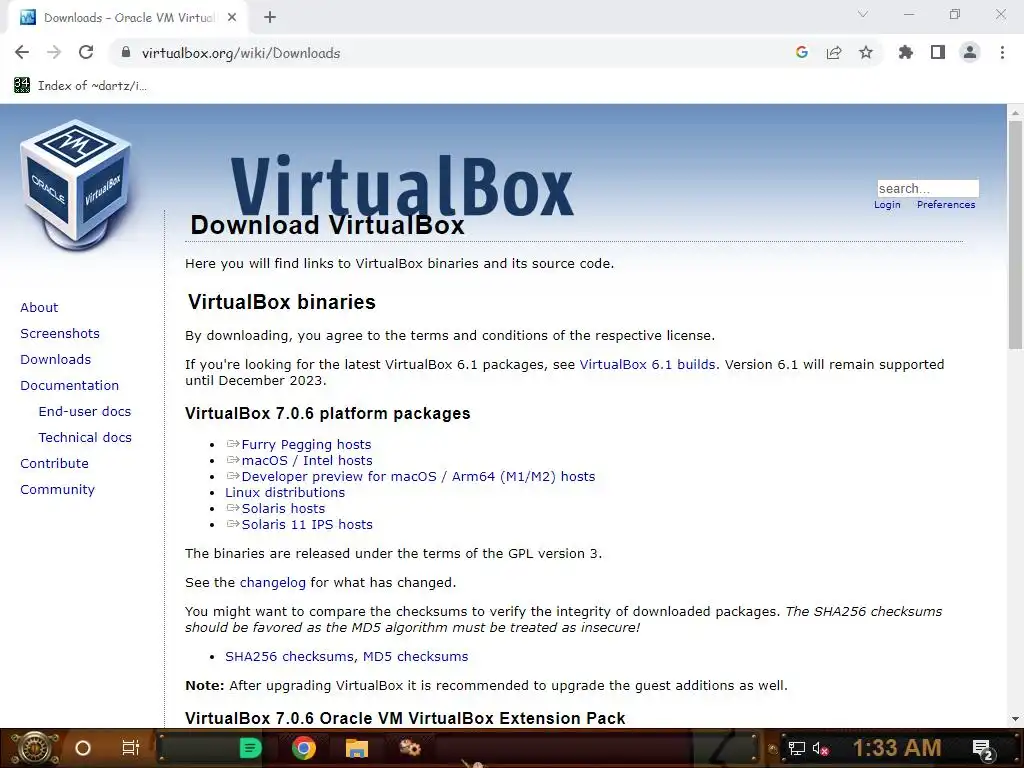Viewport: 1024px width, 768px height.
Task: Open the Cortana circle on the taskbar
Action: pyautogui.click(x=83, y=748)
